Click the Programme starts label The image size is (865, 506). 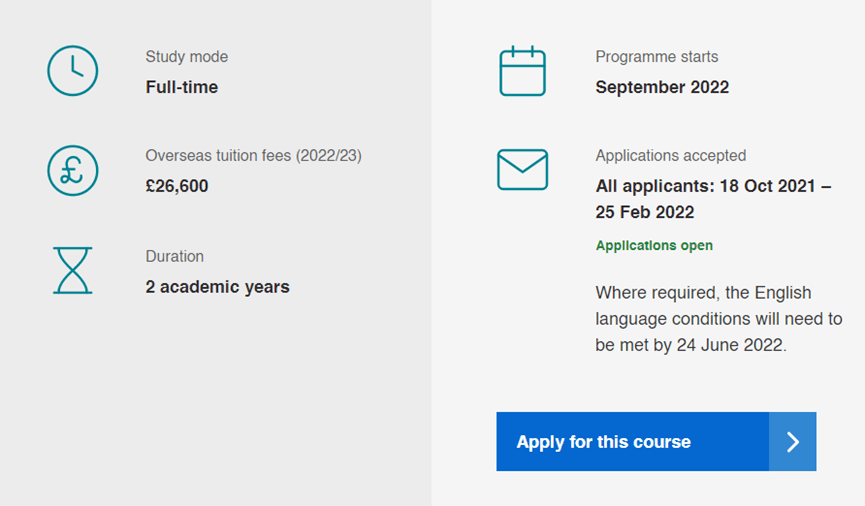click(657, 57)
